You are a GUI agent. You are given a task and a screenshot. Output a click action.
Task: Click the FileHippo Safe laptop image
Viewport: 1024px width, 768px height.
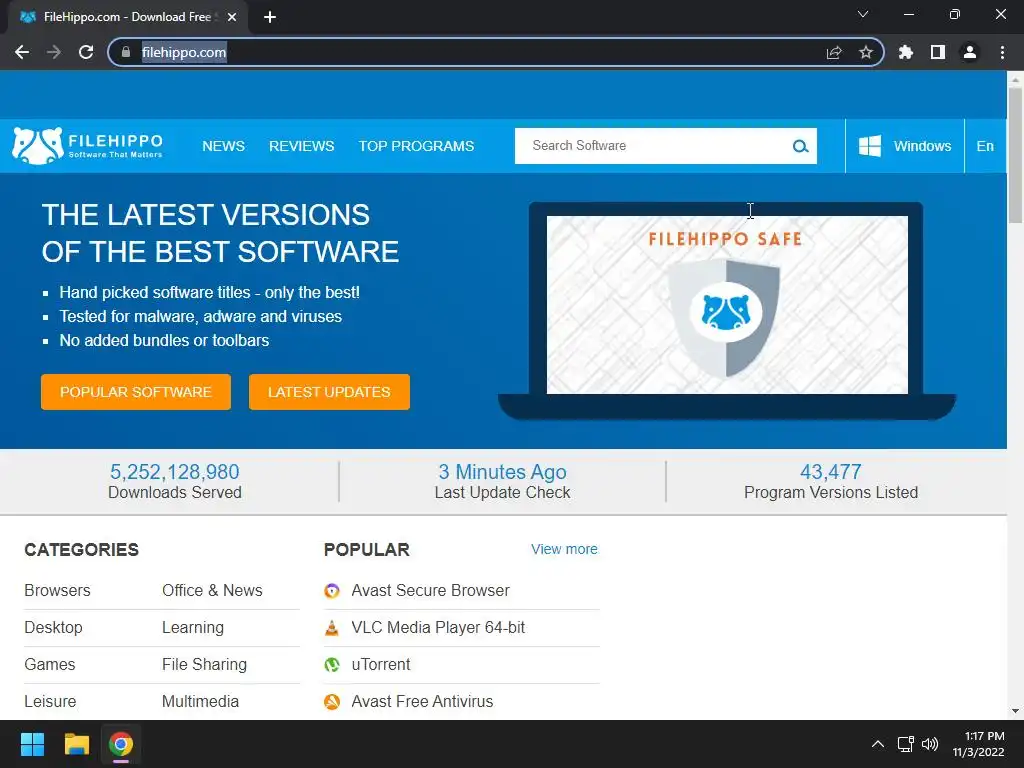pyautogui.click(x=727, y=310)
